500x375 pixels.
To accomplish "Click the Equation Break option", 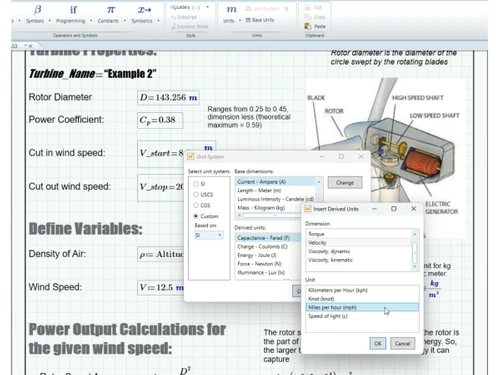I will (190, 26).
